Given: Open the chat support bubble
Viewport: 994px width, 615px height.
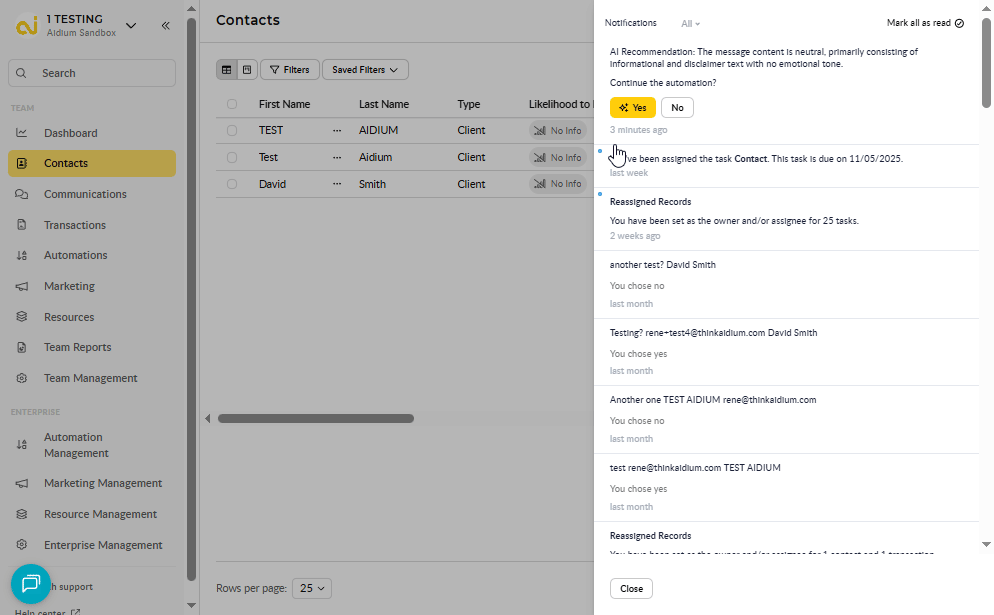Looking at the screenshot, I should click(31, 584).
